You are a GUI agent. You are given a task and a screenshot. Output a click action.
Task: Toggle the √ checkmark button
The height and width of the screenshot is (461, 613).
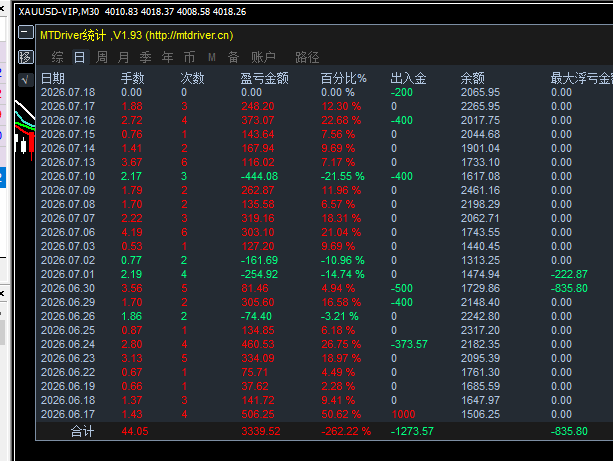pyautogui.click(x=26, y=80)
